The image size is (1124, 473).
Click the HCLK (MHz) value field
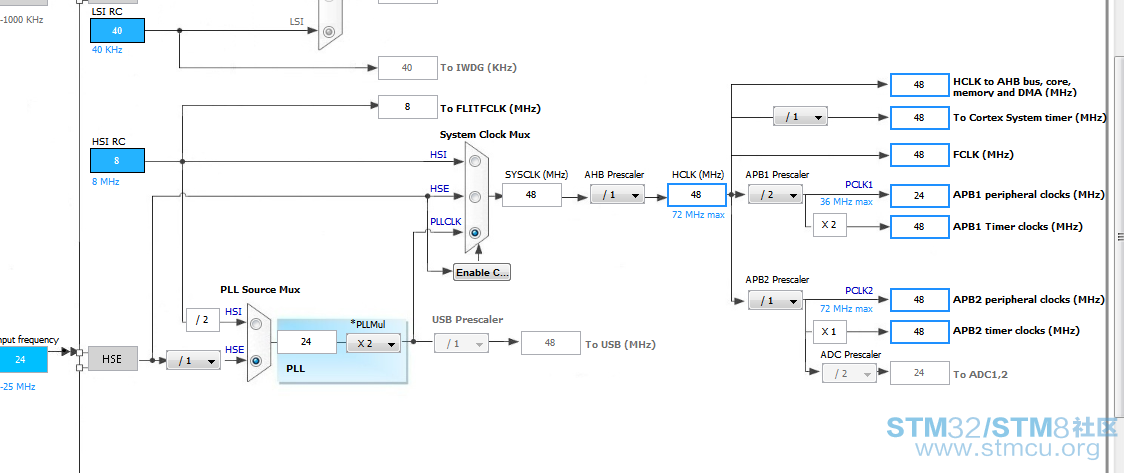(x=696, y=194)
